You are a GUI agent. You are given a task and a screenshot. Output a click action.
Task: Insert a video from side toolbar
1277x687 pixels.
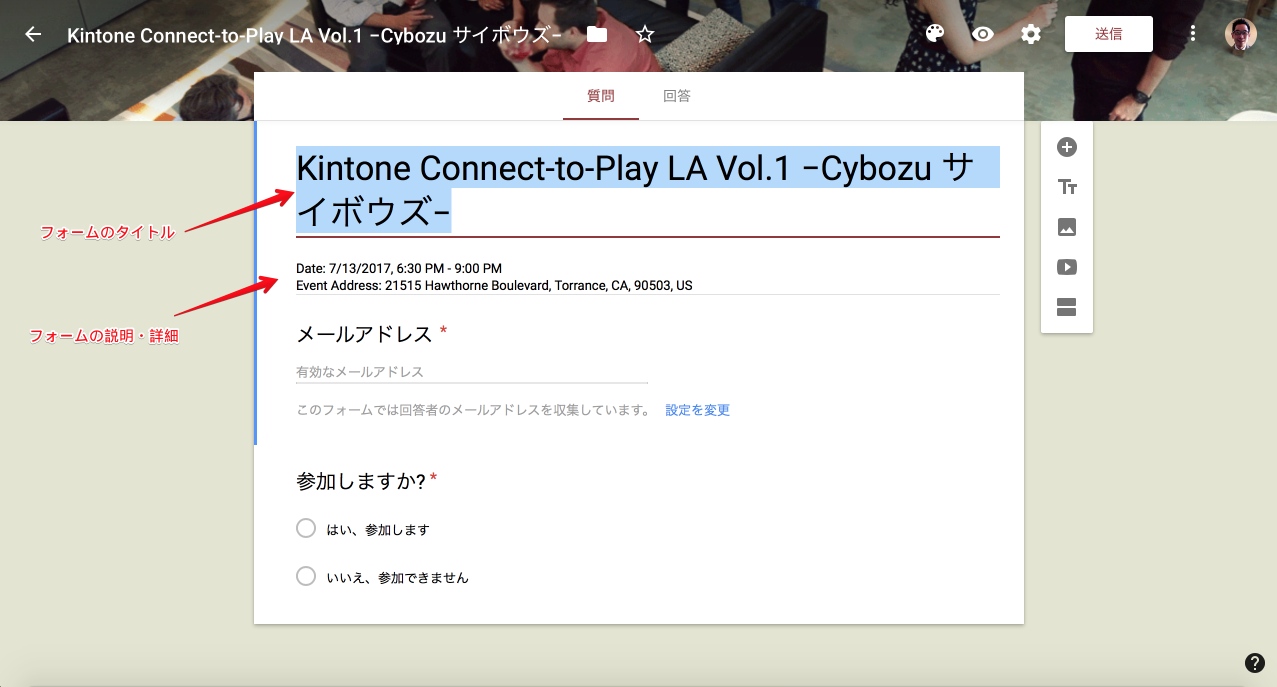click(x=1067, y=267)
